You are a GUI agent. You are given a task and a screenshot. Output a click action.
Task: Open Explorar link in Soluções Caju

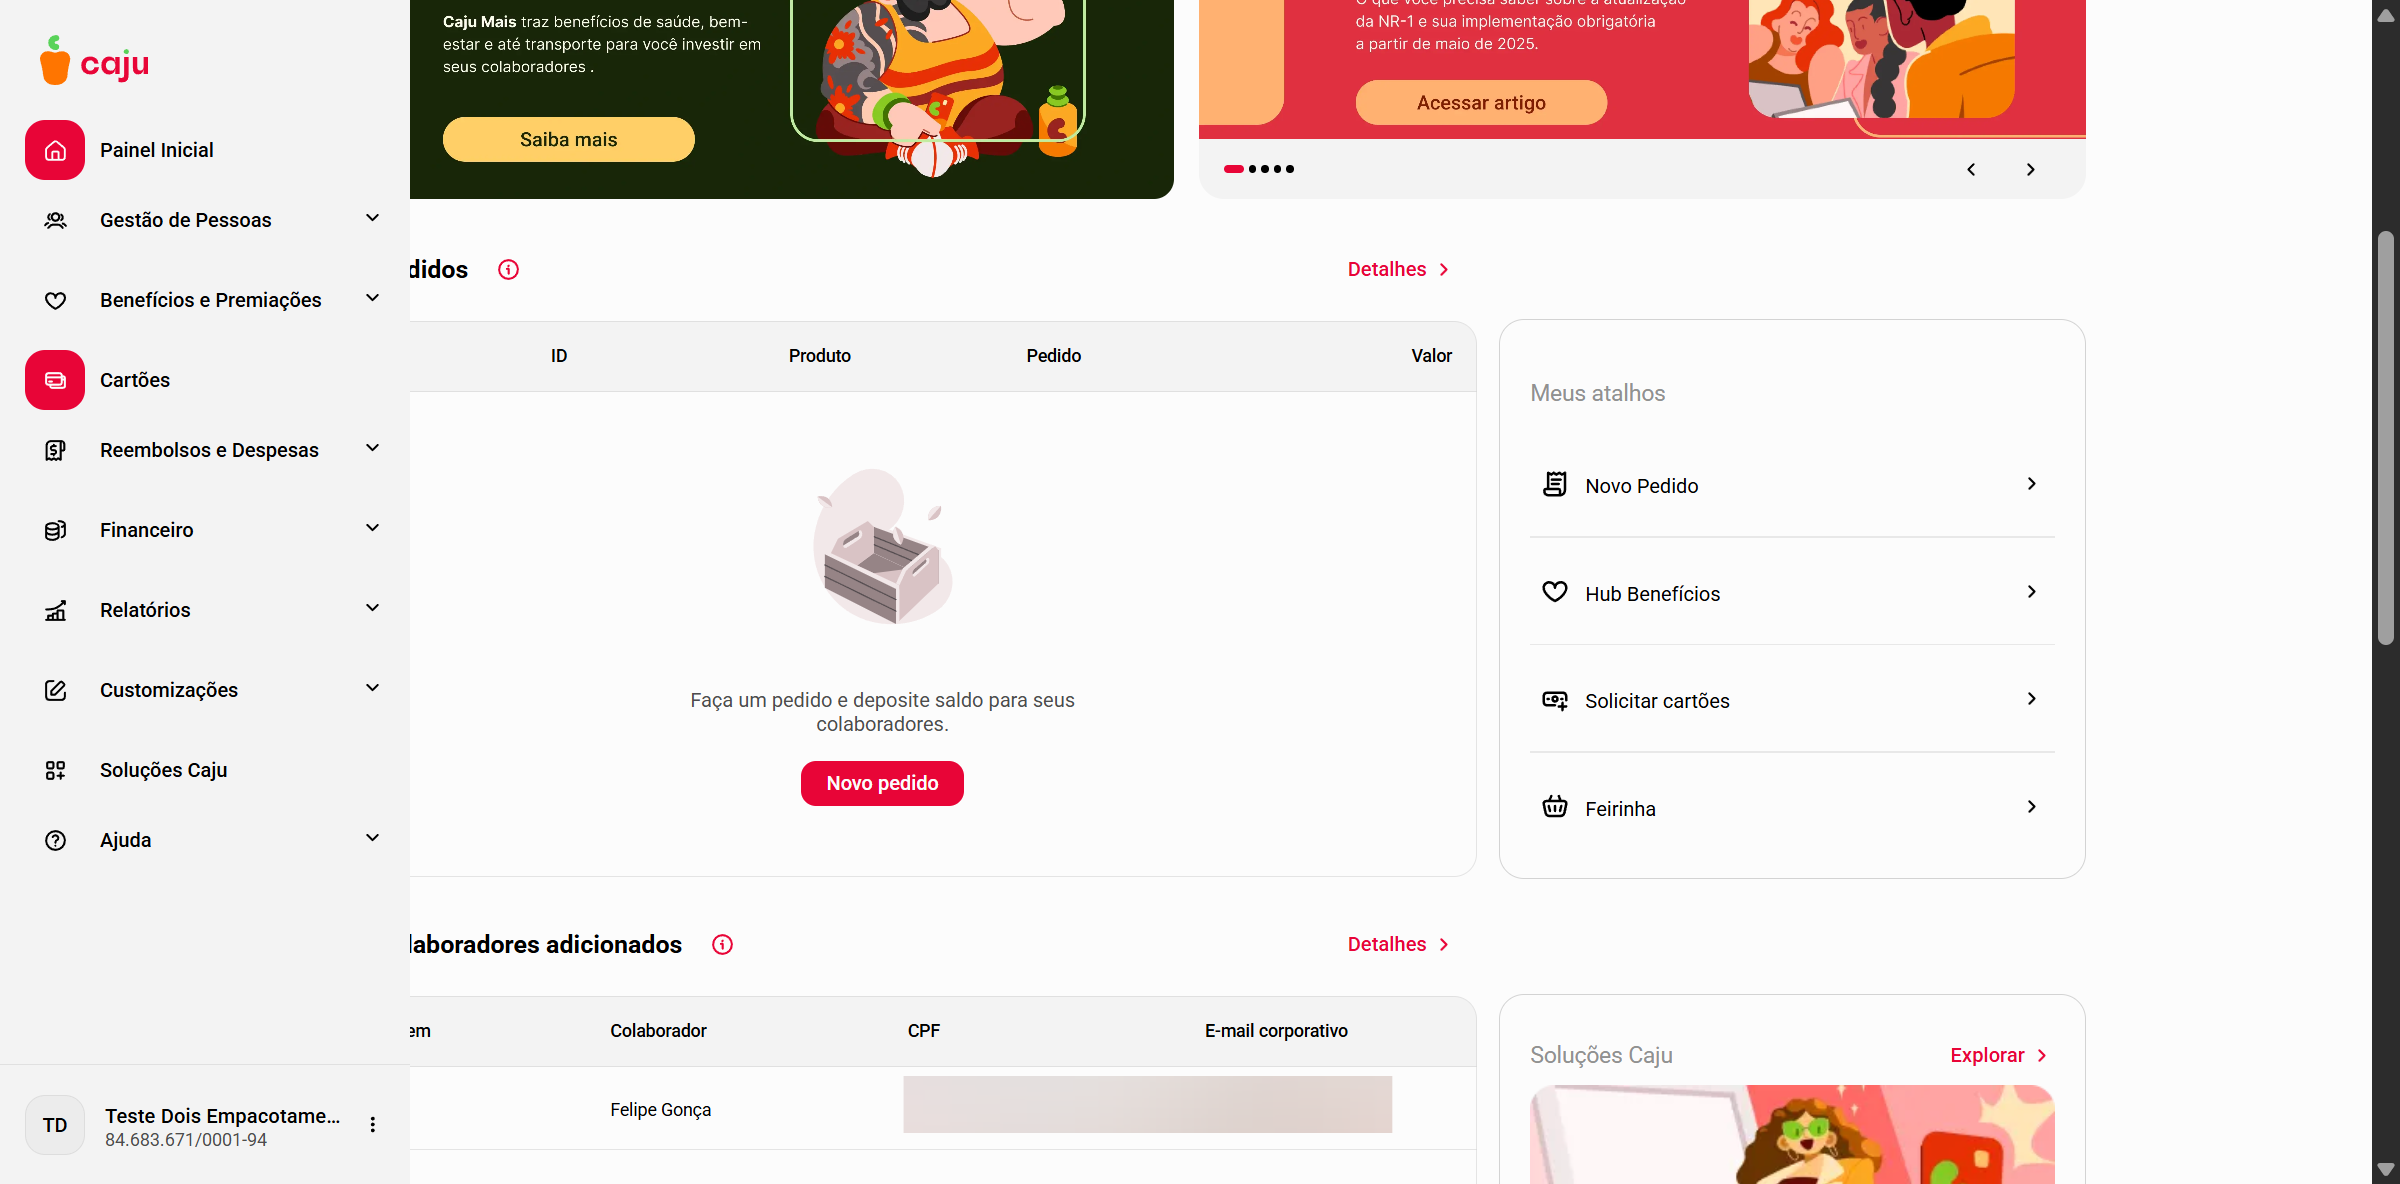click(1998, 1055)
